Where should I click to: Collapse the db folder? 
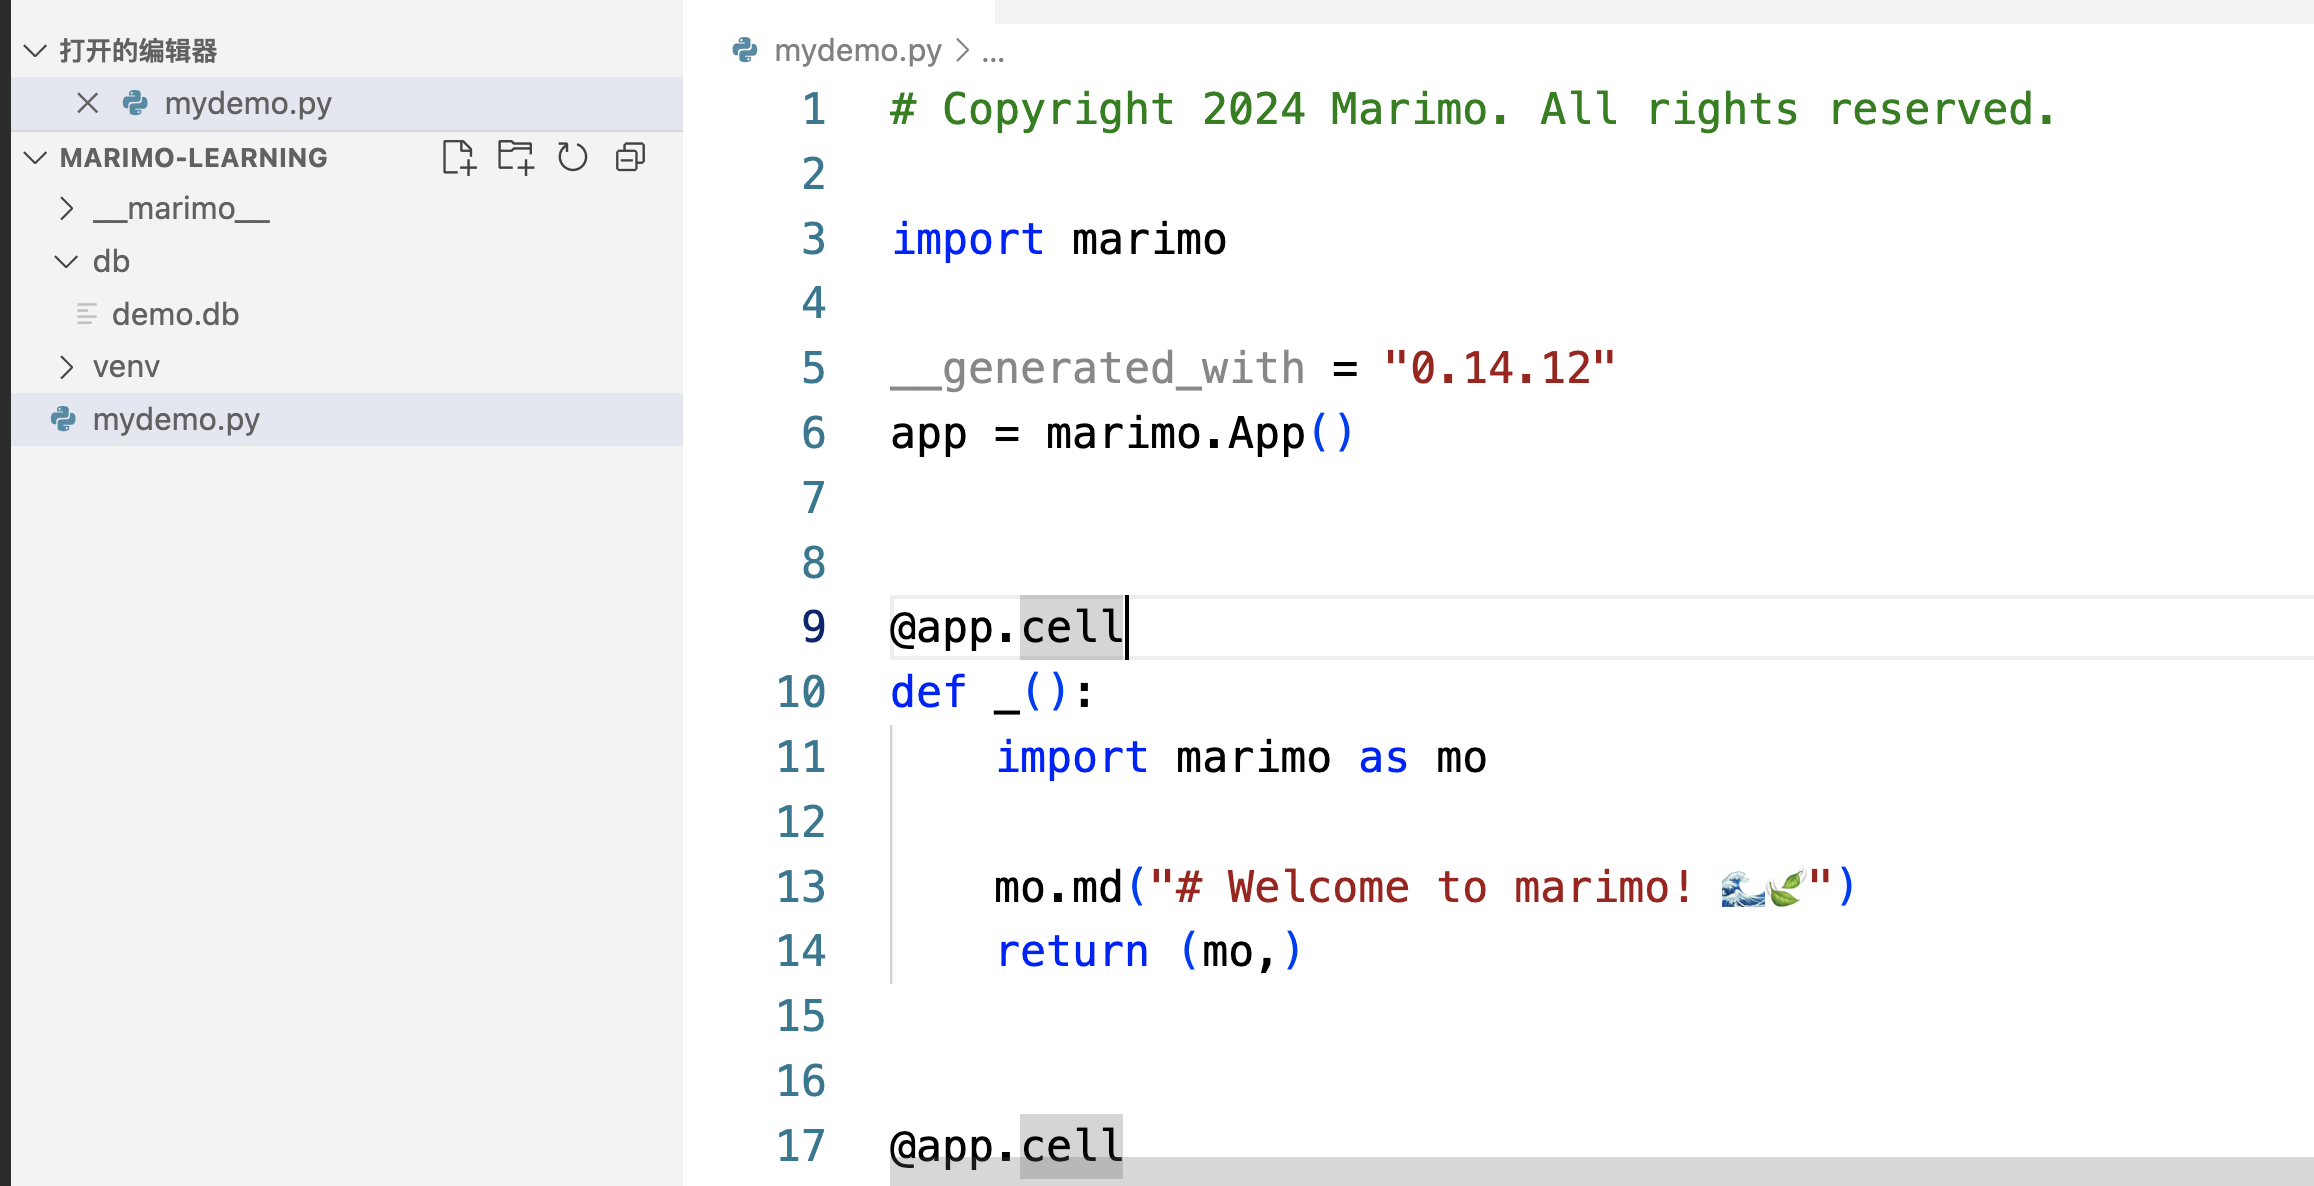click(66, 261)
